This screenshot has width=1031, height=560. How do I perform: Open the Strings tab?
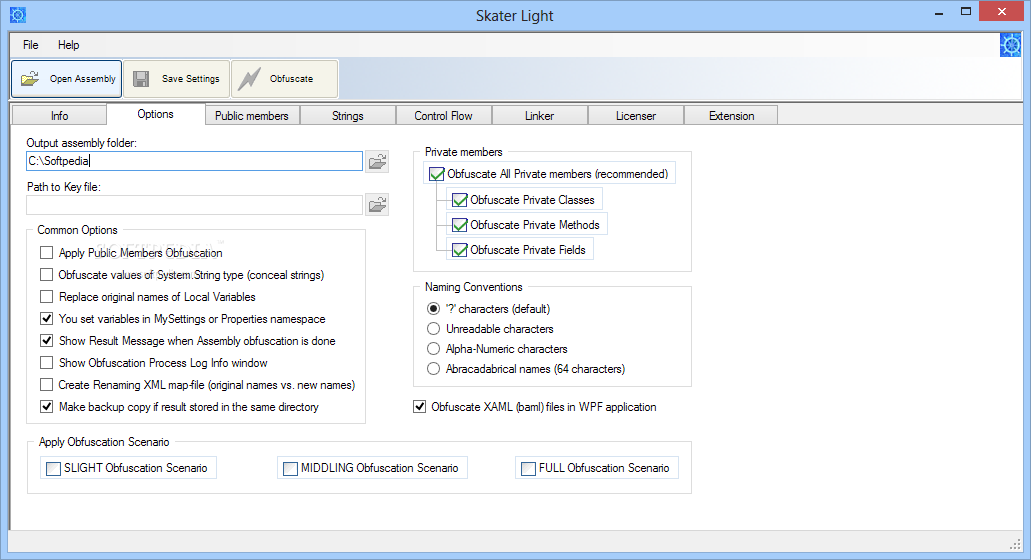coord(348,116)
